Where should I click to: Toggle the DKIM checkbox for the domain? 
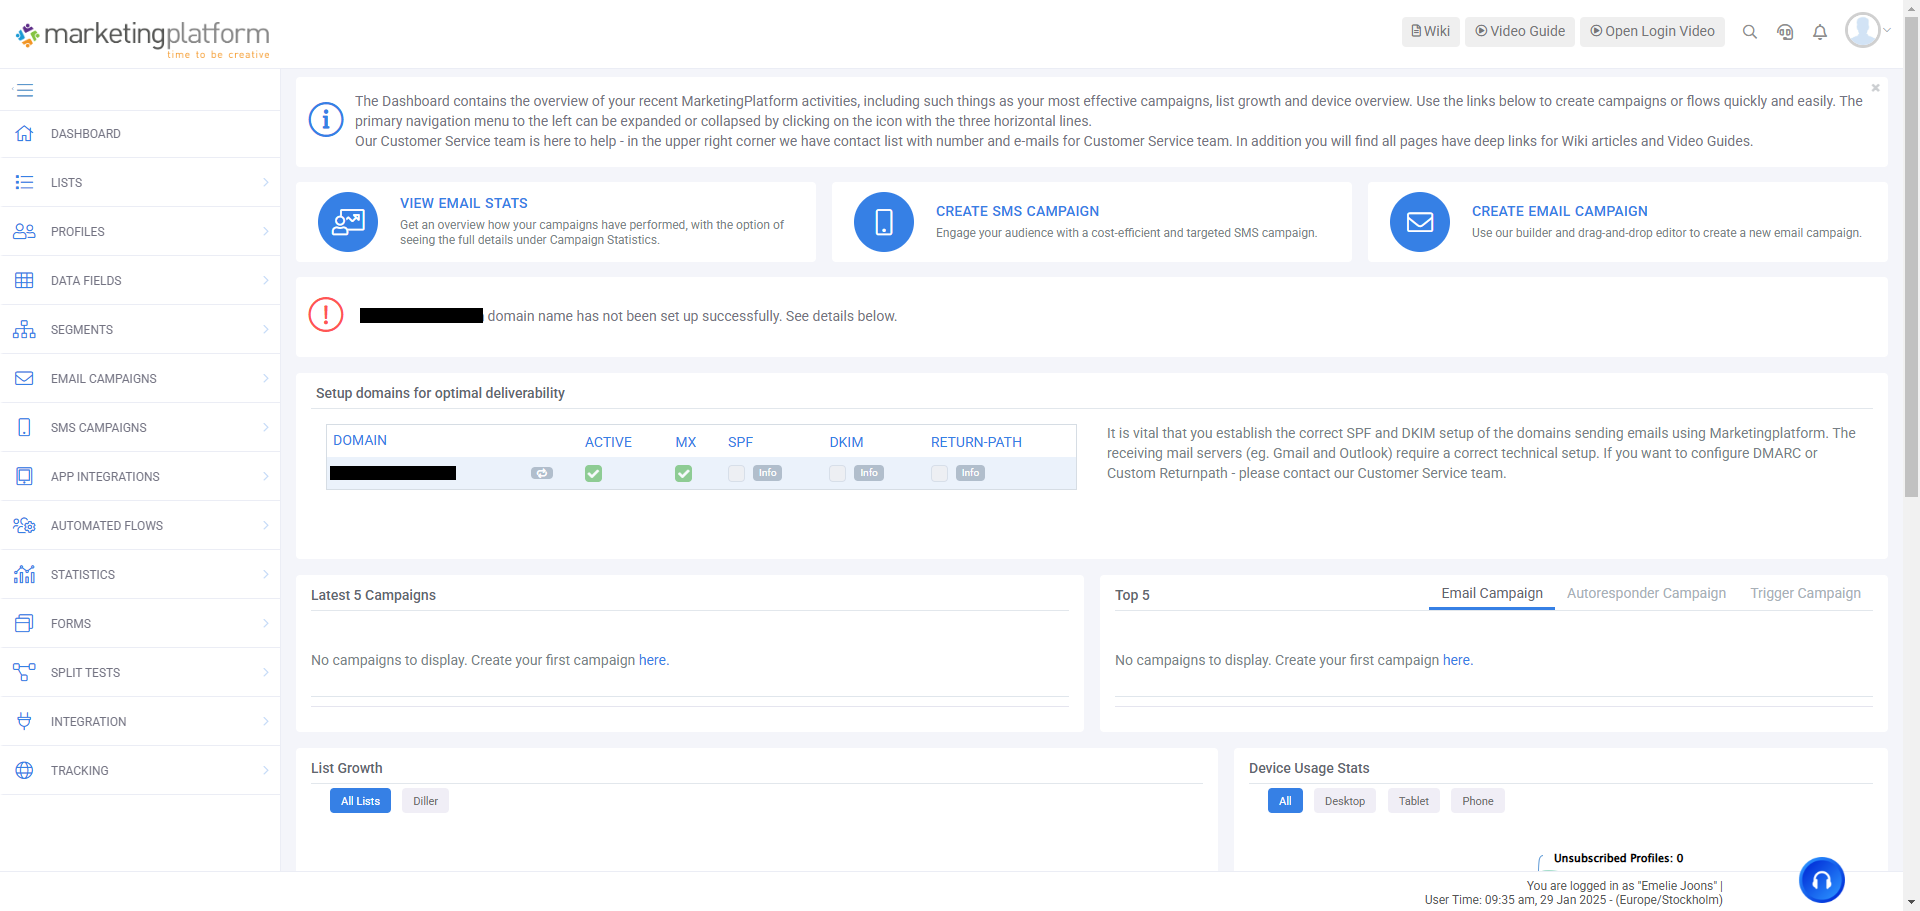pos(838,473)
